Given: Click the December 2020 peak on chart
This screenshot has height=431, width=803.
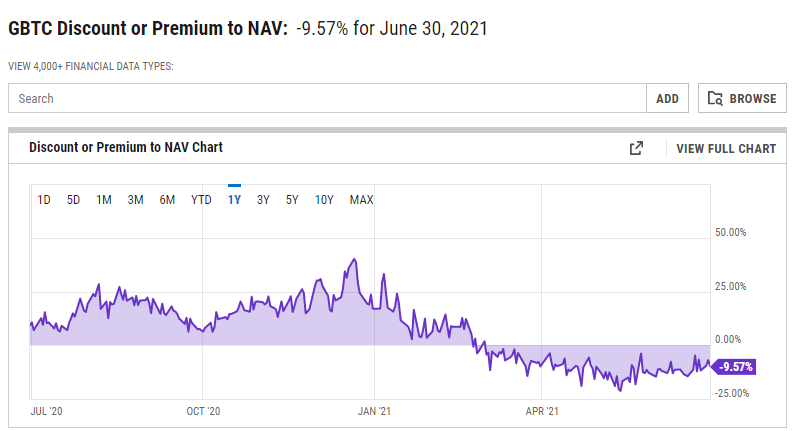Looking at the screenshot, I should [x=354, y=260].
